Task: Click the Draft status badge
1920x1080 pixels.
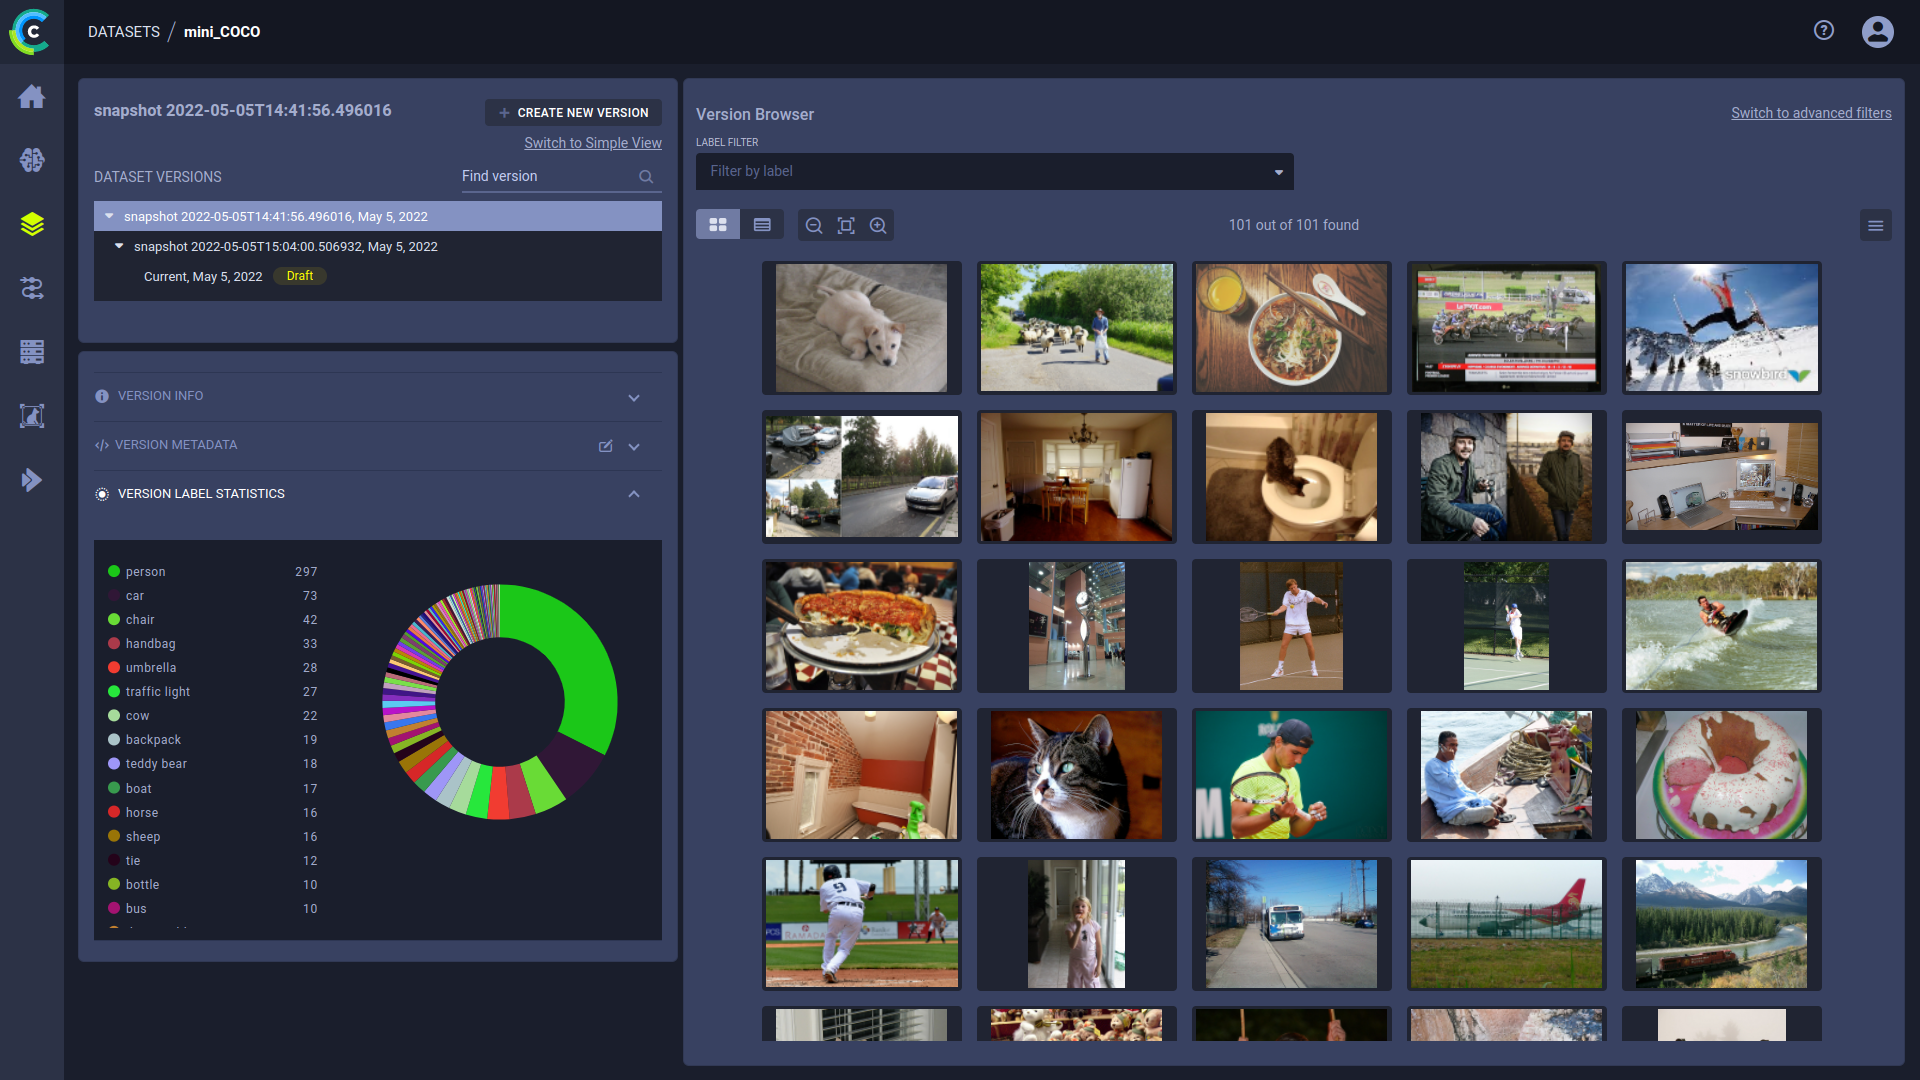Action: pyautogui.click(x=300, y=276)
